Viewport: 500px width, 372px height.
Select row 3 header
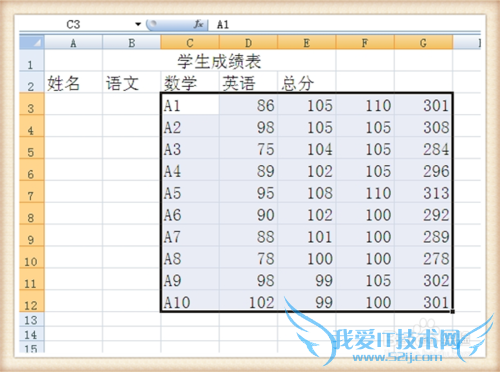32,104
